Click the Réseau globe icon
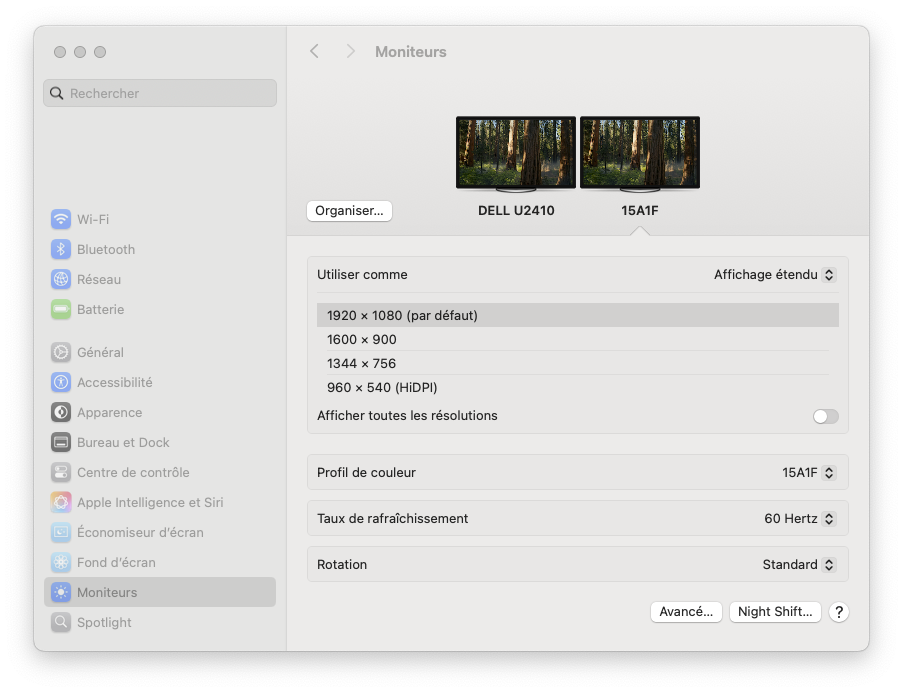 click(61, 279)
